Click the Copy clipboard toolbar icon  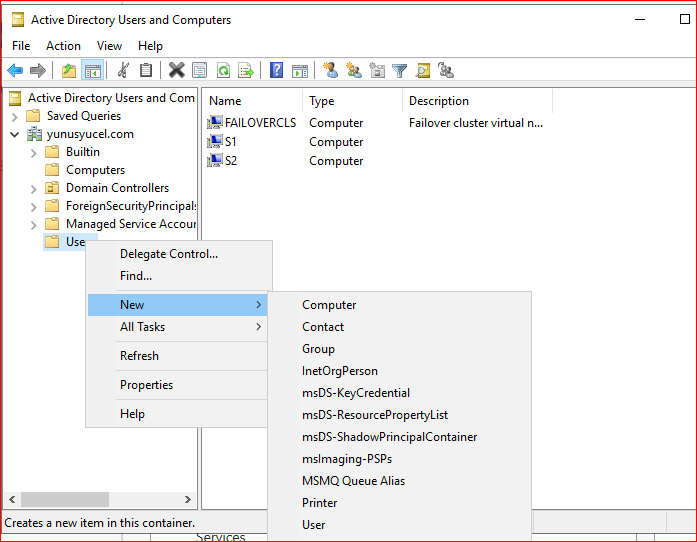pyautogui.click(x=146, y=70)
